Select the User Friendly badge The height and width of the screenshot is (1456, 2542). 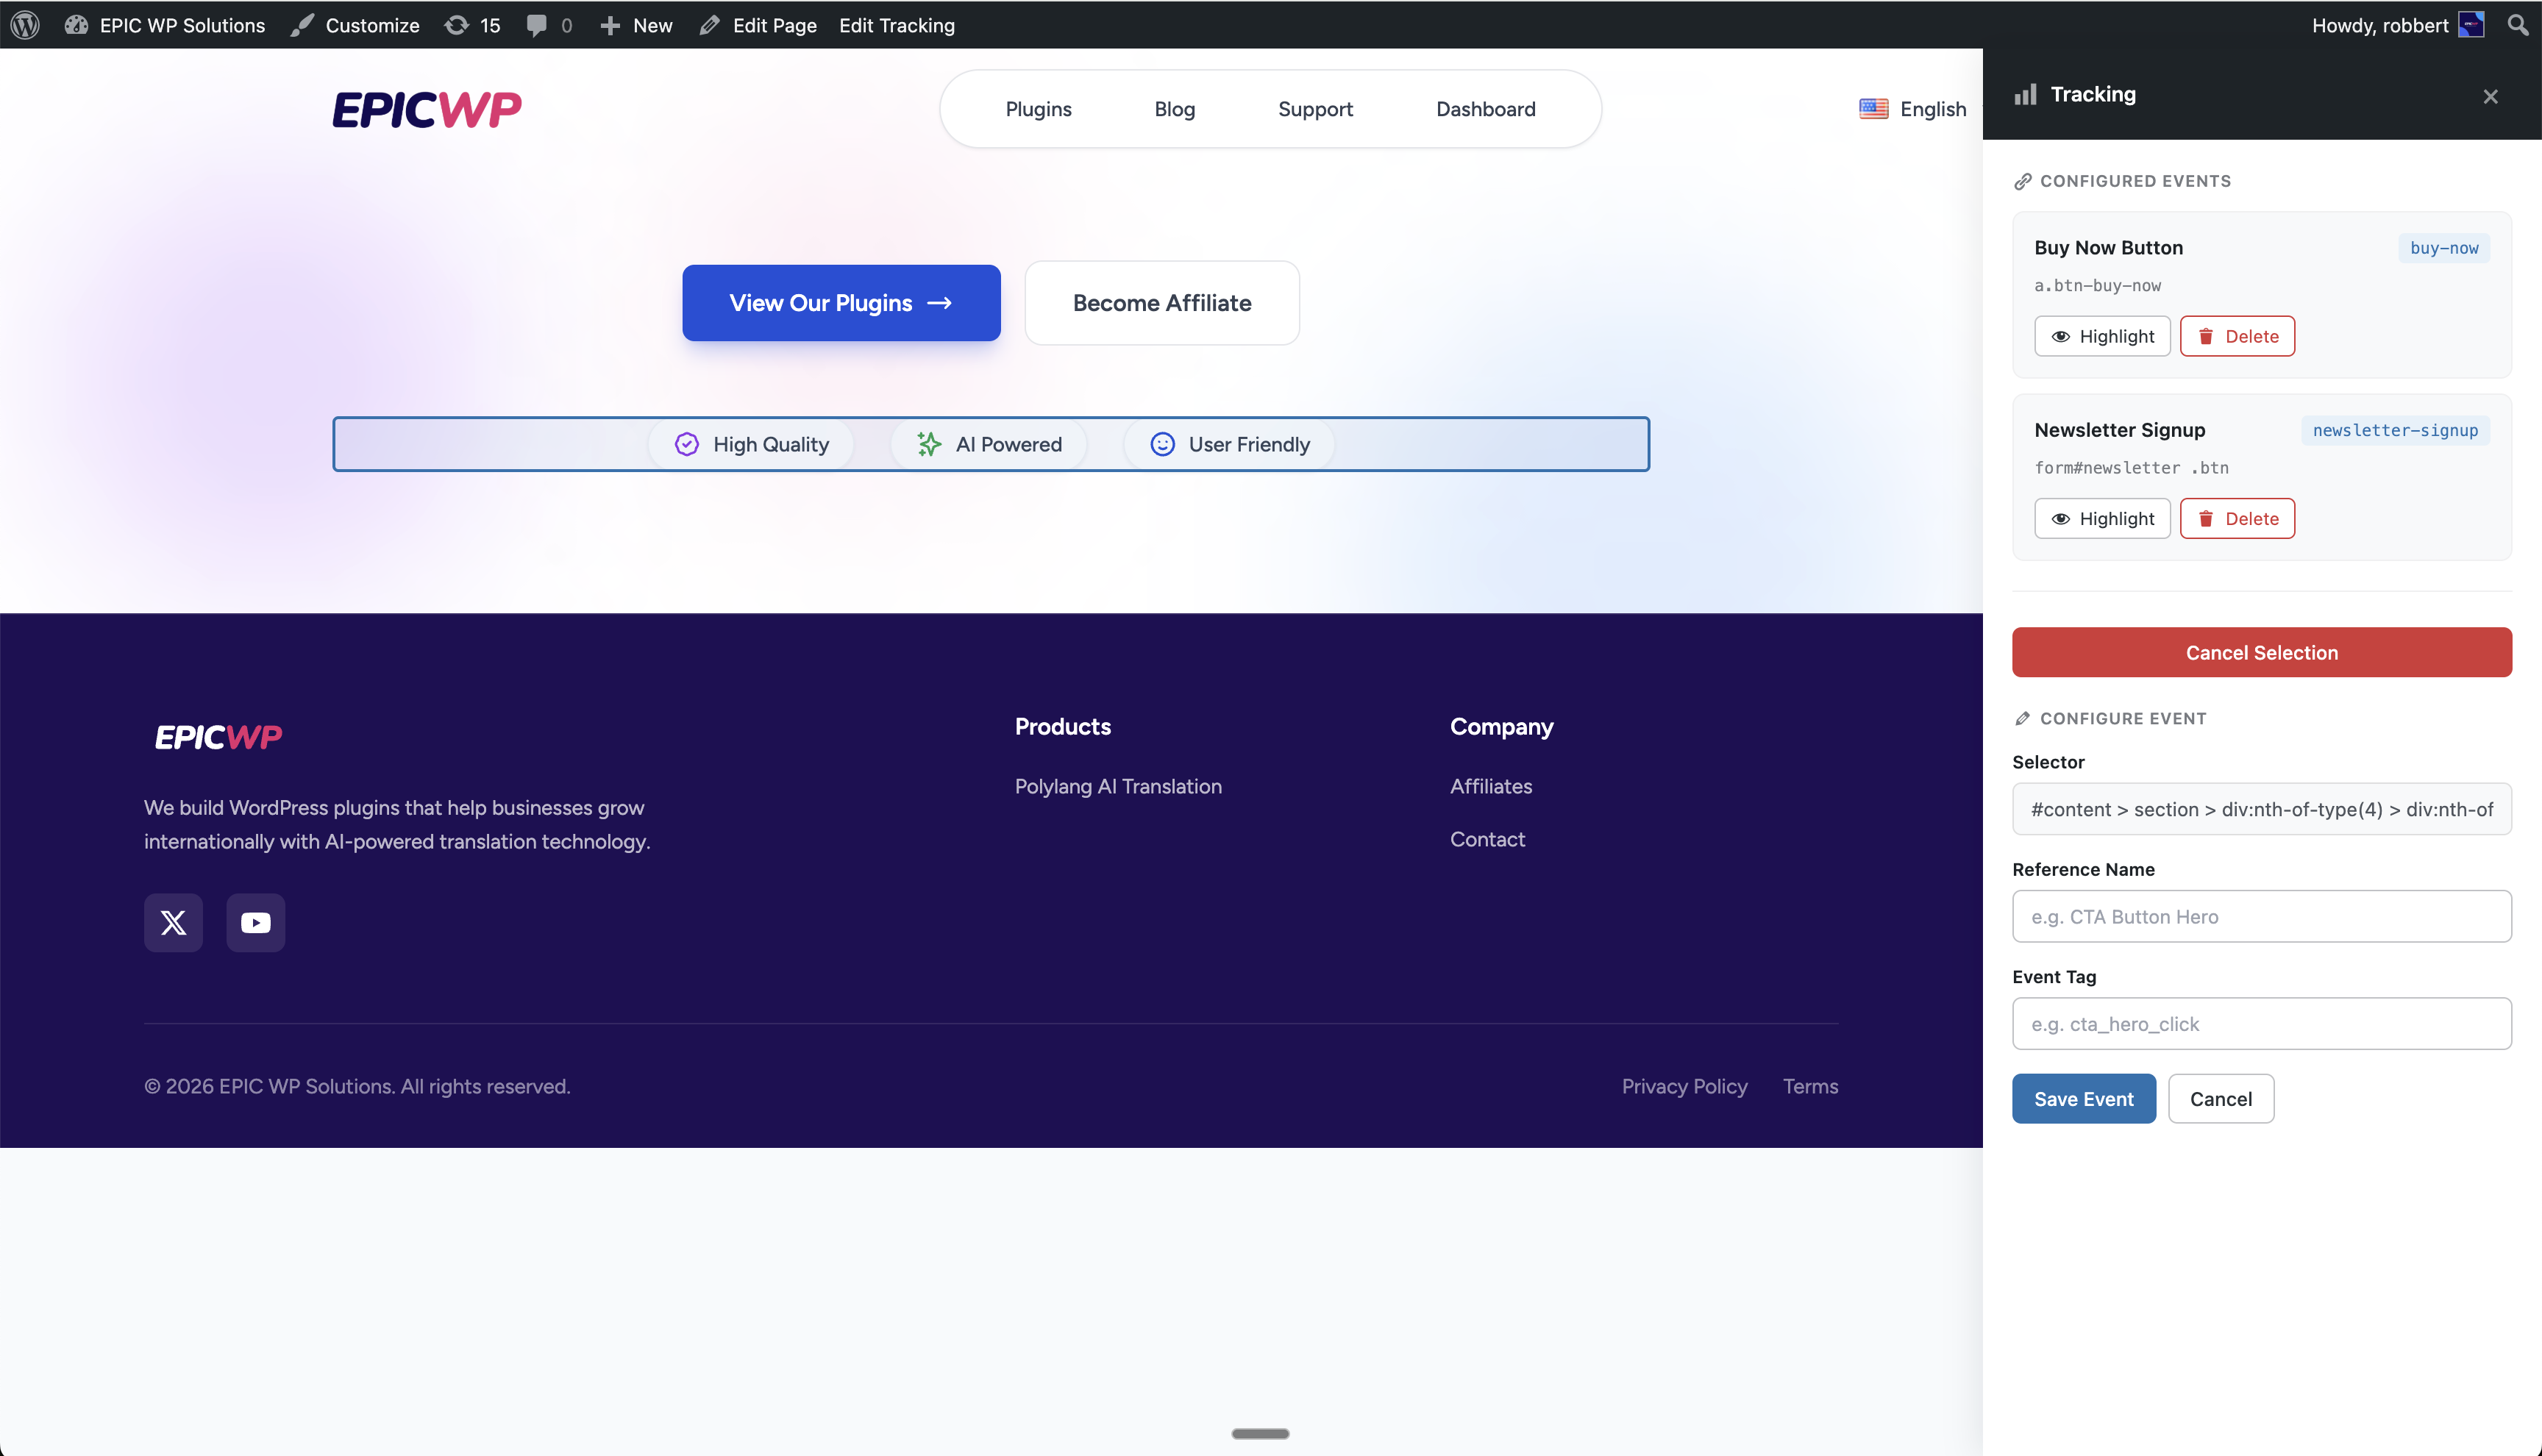point(1229,444)
